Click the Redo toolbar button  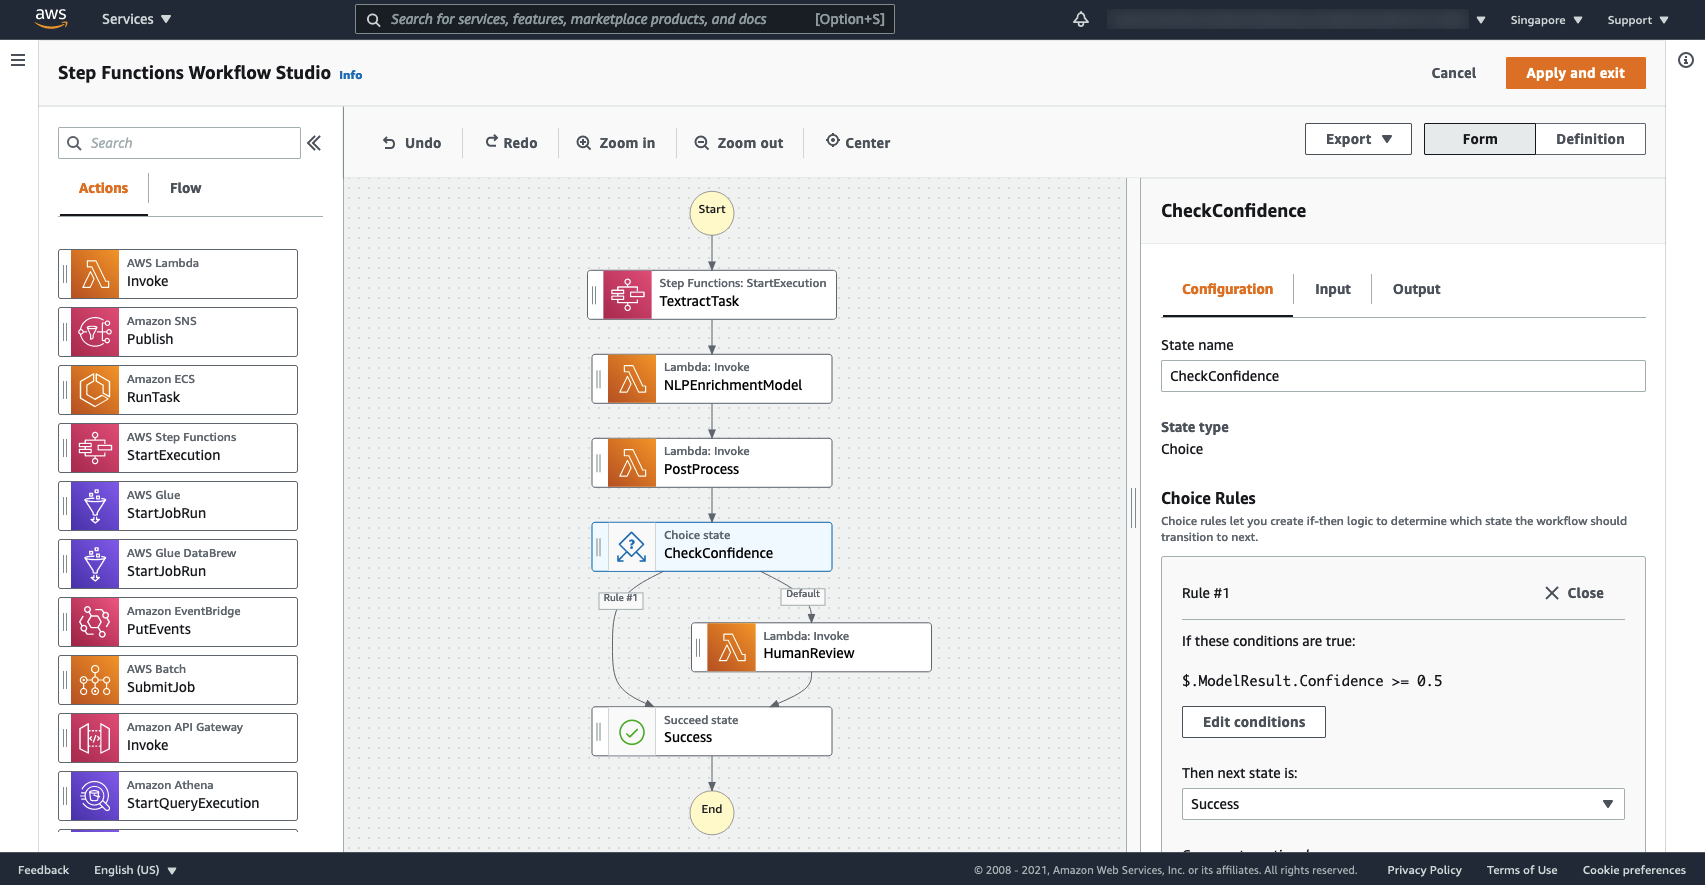pyautogui.click(x=511, y=143)
